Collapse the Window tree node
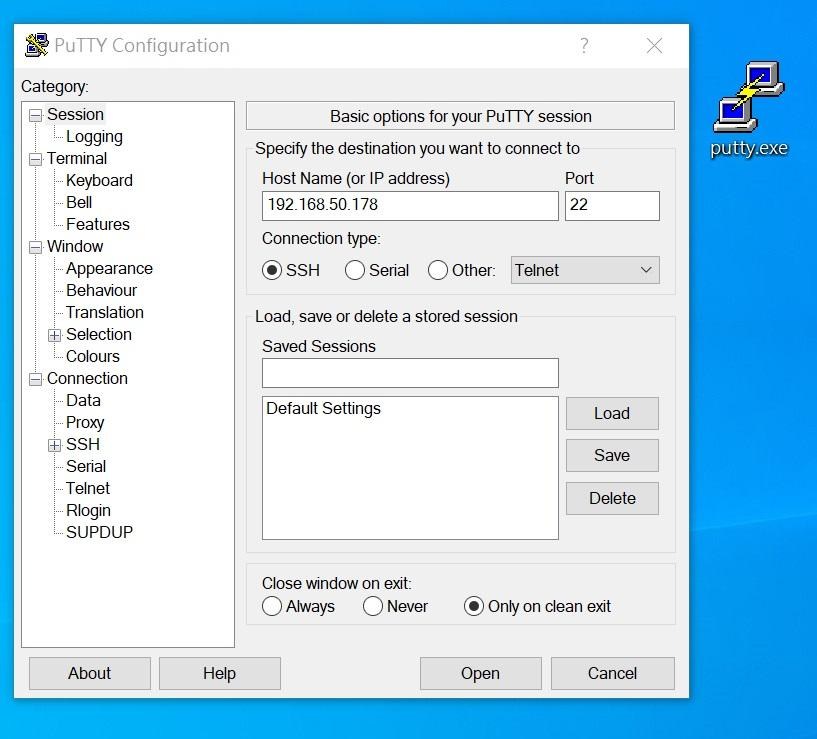The width and height of the screenshot is (817, 739). click(x=35, y=247)
